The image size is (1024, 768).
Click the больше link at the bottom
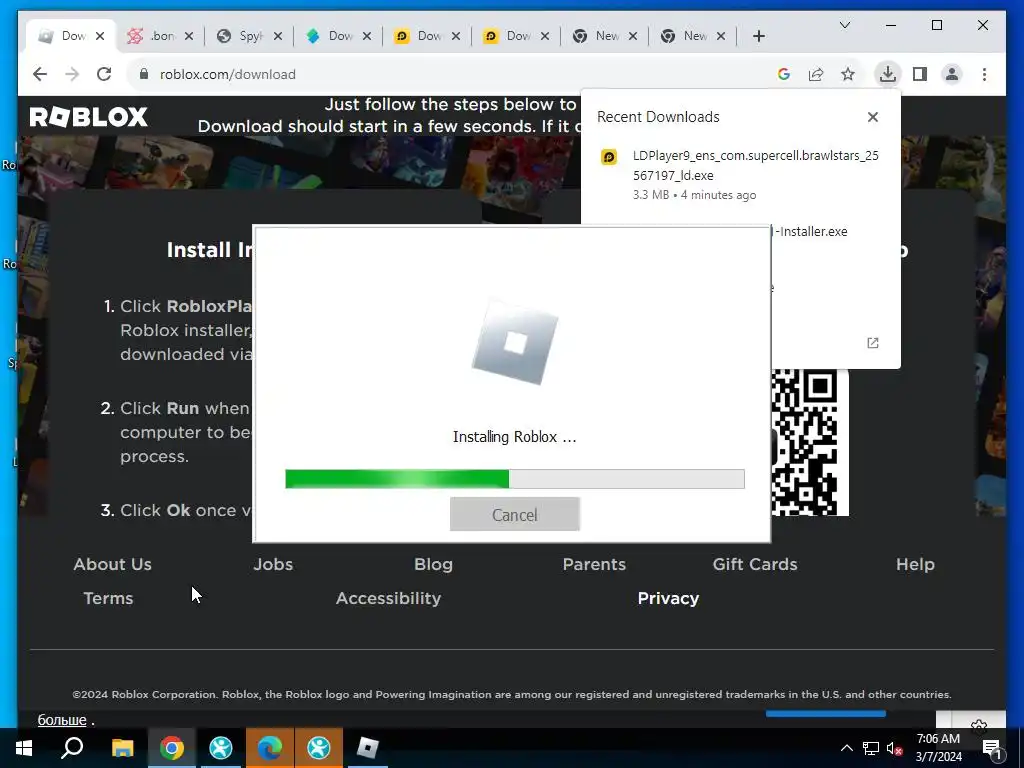coord(62,720)
